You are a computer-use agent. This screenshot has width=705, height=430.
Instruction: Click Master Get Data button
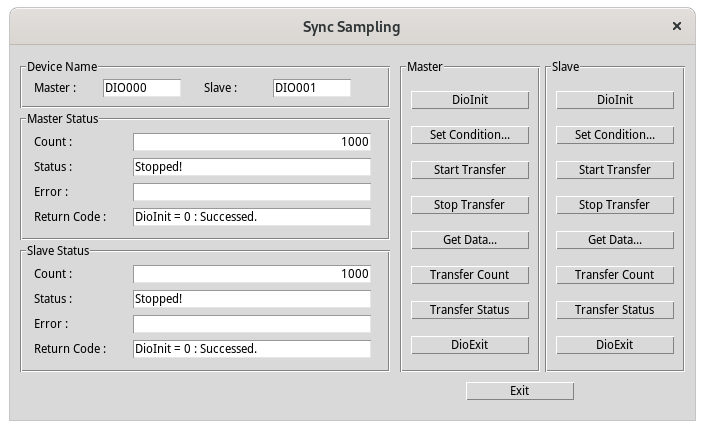pyautogui.click(x=469, y=240)
